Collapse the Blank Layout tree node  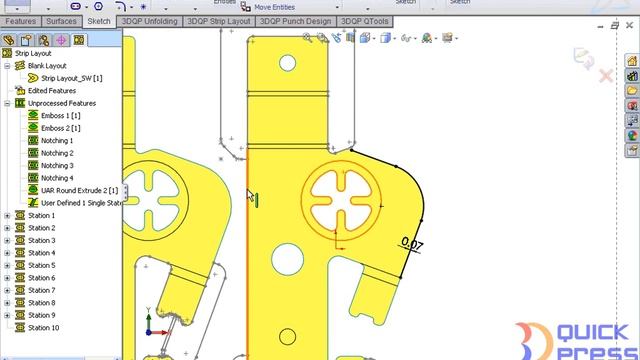tap(7, 66)
